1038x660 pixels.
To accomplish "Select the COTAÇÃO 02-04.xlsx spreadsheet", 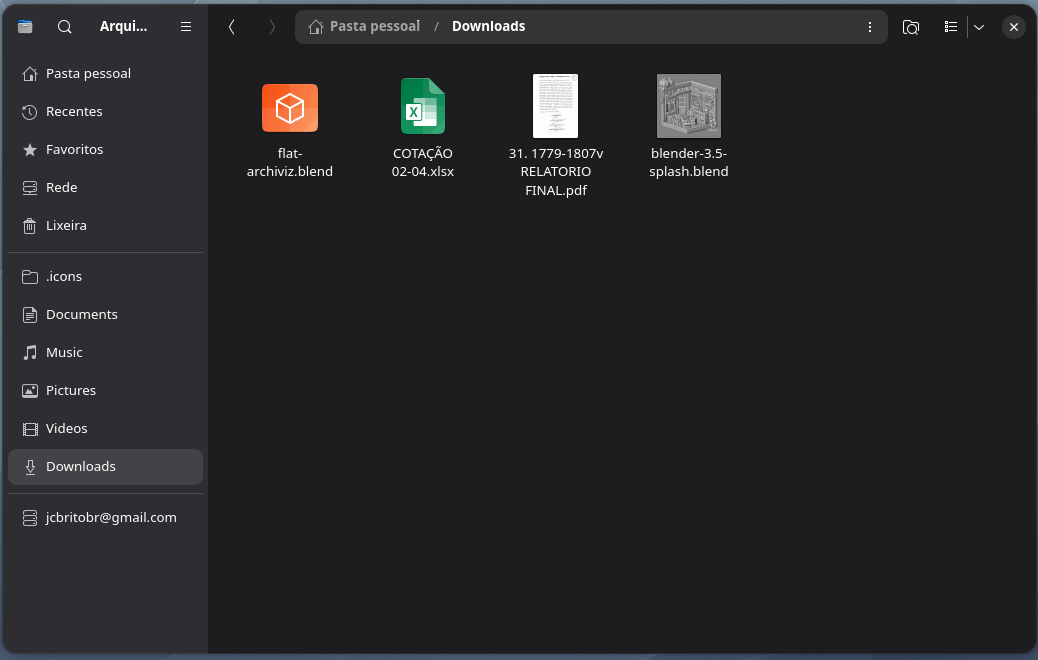I will 423,106.
